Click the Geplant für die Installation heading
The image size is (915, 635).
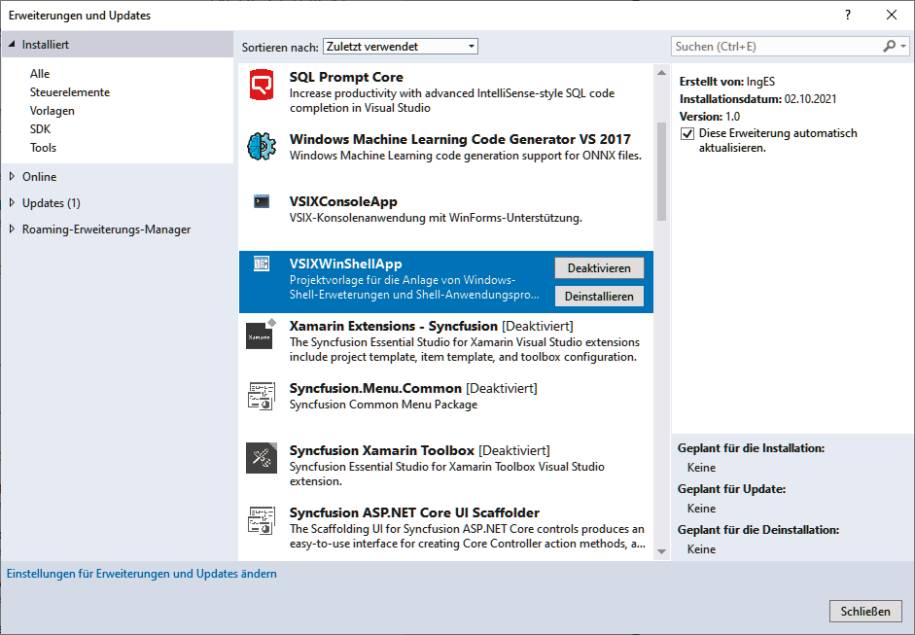coord(751,448)
